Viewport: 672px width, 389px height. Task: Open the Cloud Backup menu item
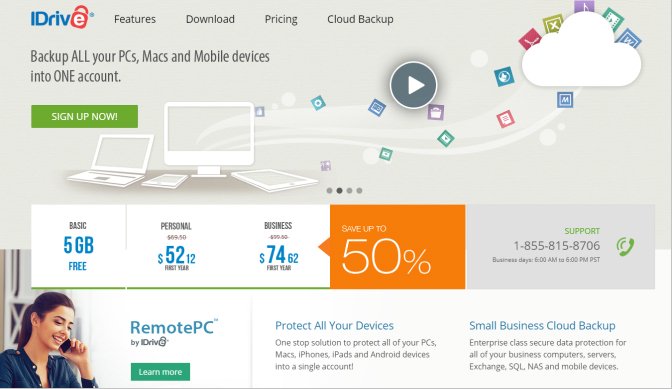360,19
